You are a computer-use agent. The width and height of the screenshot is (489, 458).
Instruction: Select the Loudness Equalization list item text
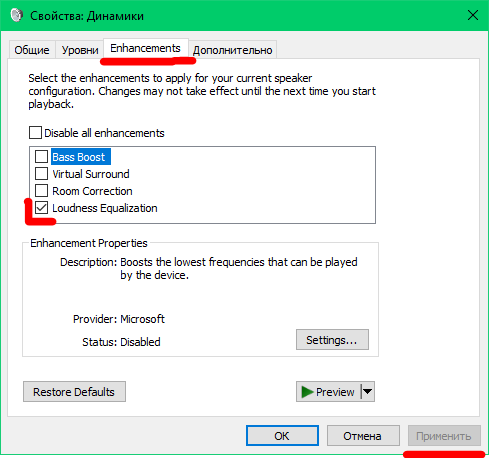[105, 208]
